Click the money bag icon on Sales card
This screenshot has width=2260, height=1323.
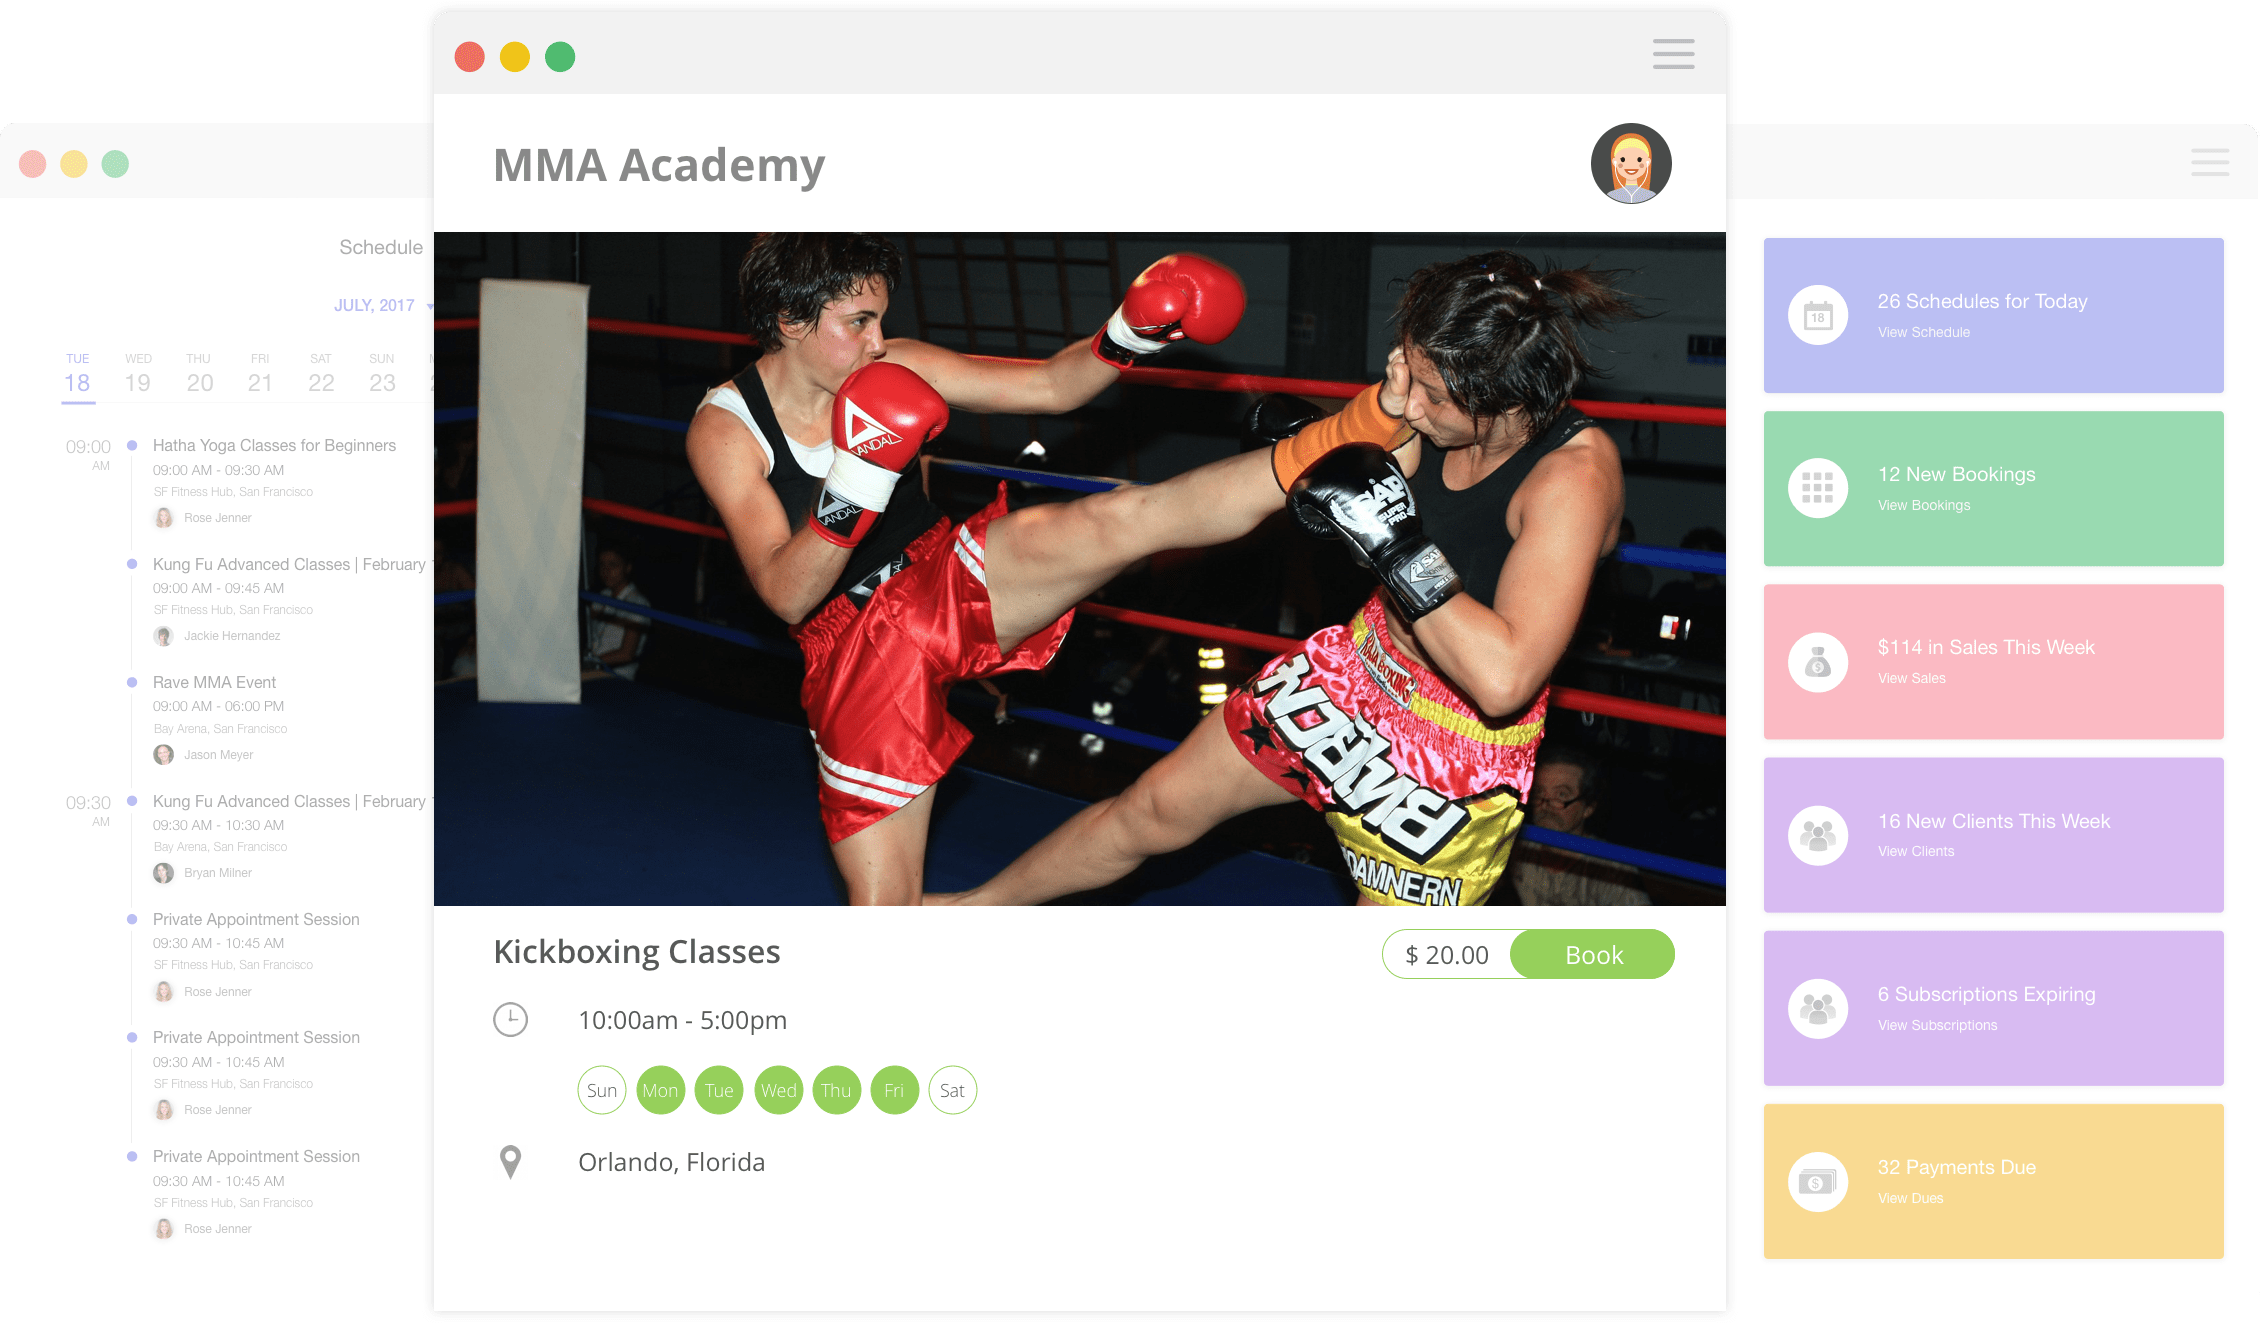(x=1817, y=662)
